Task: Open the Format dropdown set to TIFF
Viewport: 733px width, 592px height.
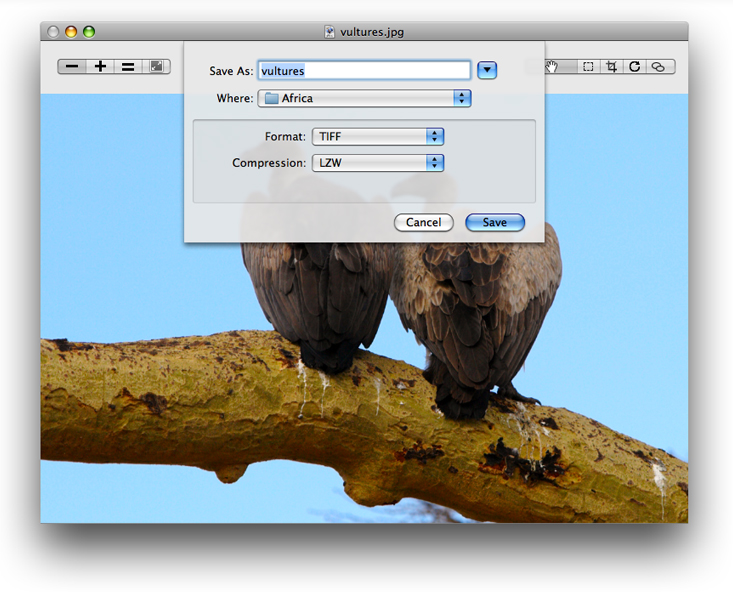Action: point(377,136)
